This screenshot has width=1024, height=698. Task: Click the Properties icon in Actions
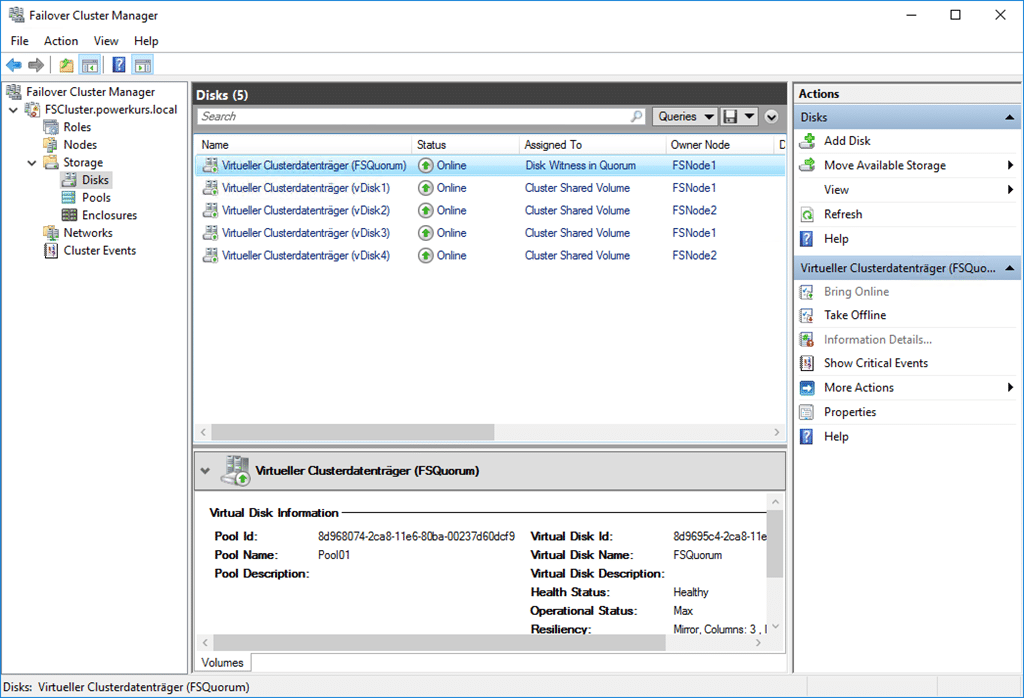(x=807, y=412)
